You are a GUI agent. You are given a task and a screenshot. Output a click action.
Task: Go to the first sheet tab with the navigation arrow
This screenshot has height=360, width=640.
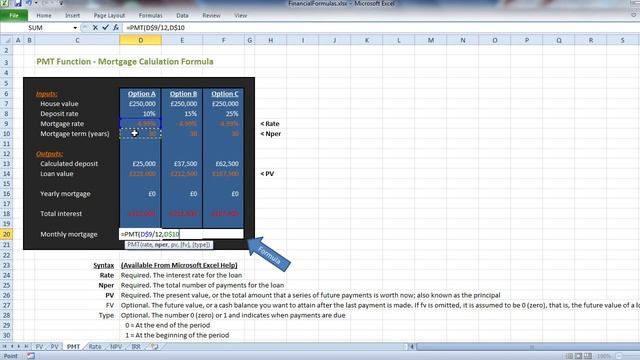tap(4, 347)
